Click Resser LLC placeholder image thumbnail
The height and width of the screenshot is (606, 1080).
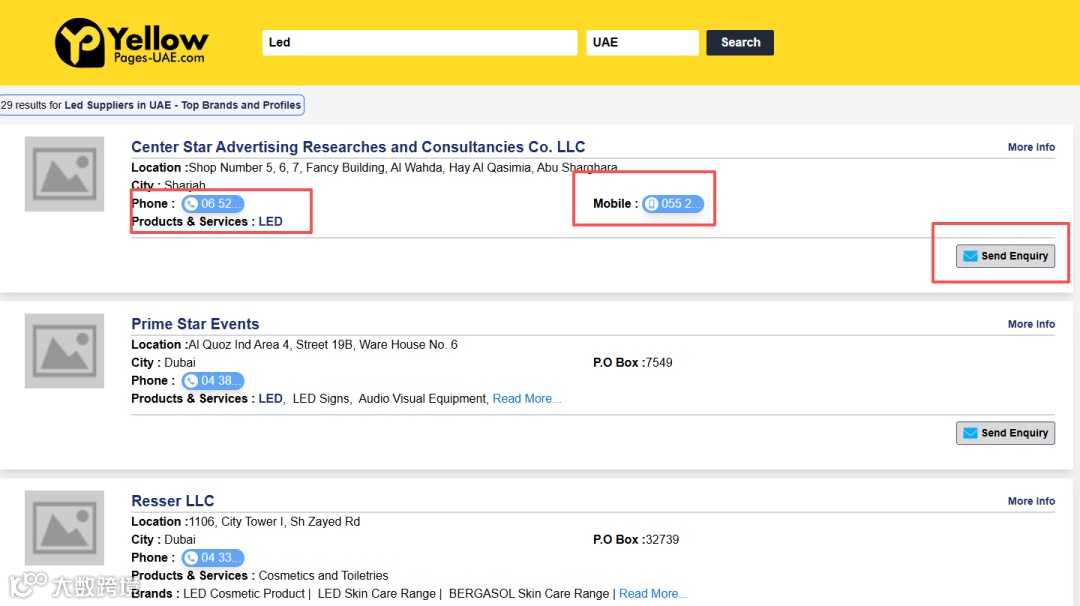(64, 527)
